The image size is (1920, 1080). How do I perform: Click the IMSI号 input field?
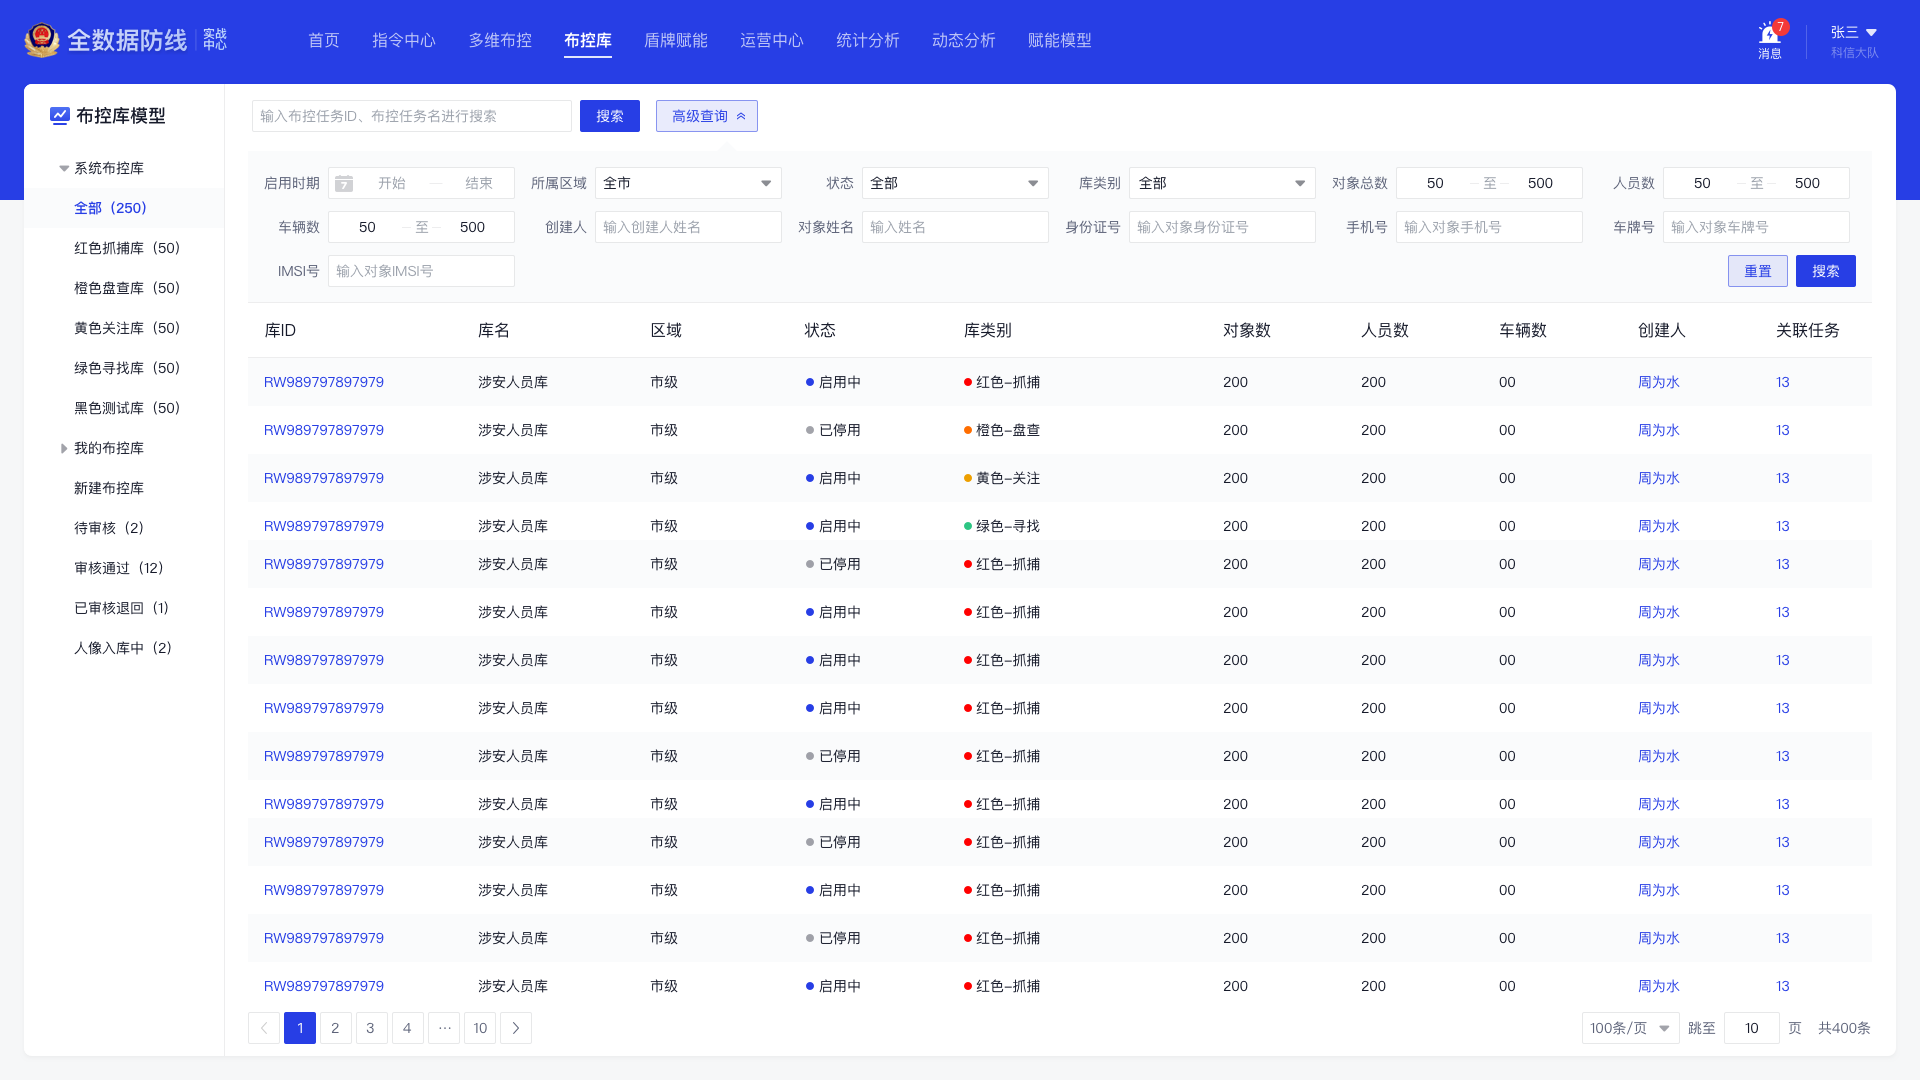pyautogui.click(x=421, y=271)
